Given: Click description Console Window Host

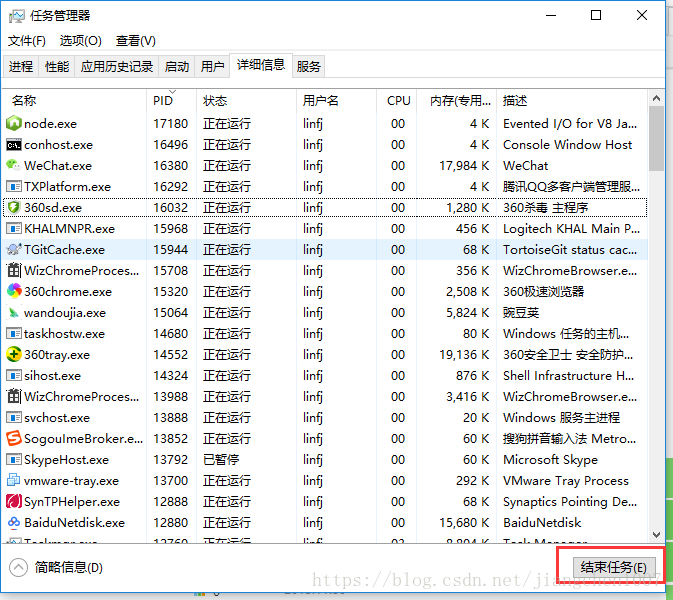Looking at the screenshot, I should pyautogui.click(x=567, y=145).
